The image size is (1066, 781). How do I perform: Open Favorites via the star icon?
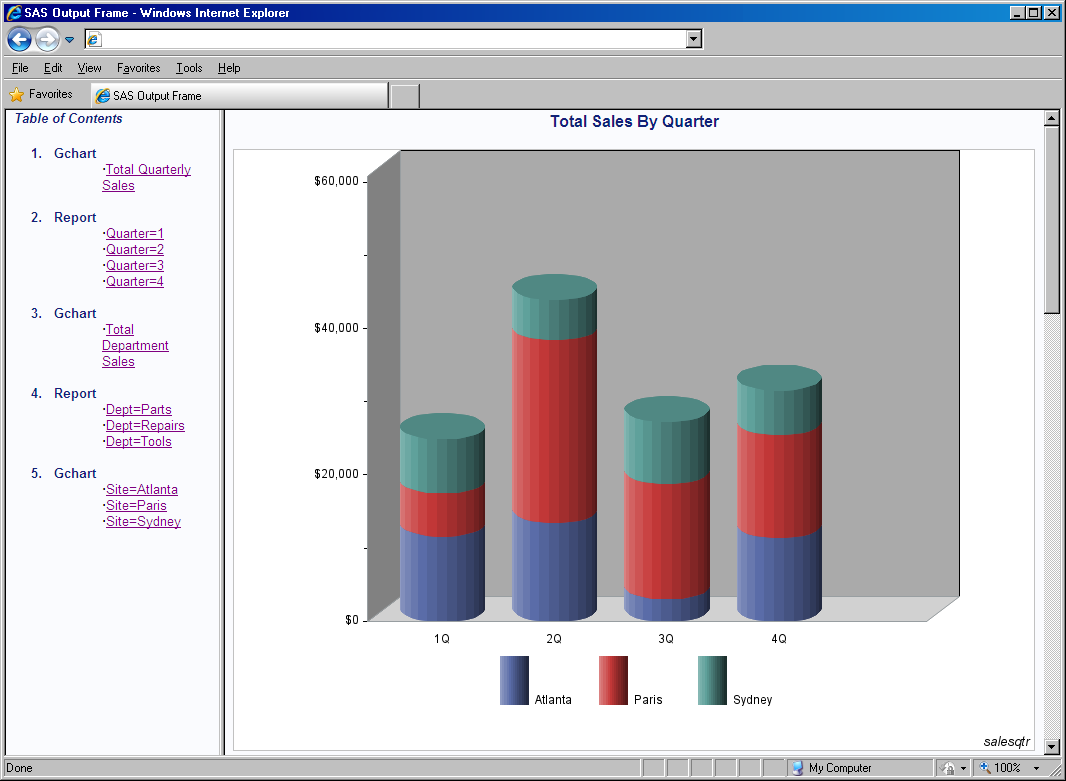(x=16, y=93)
